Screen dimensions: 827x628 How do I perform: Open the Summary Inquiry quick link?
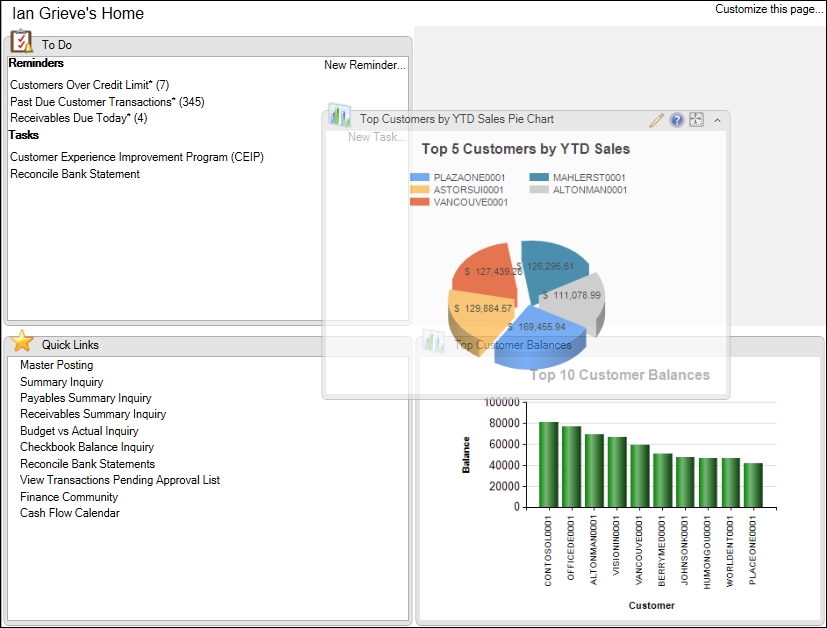[62, 382]
